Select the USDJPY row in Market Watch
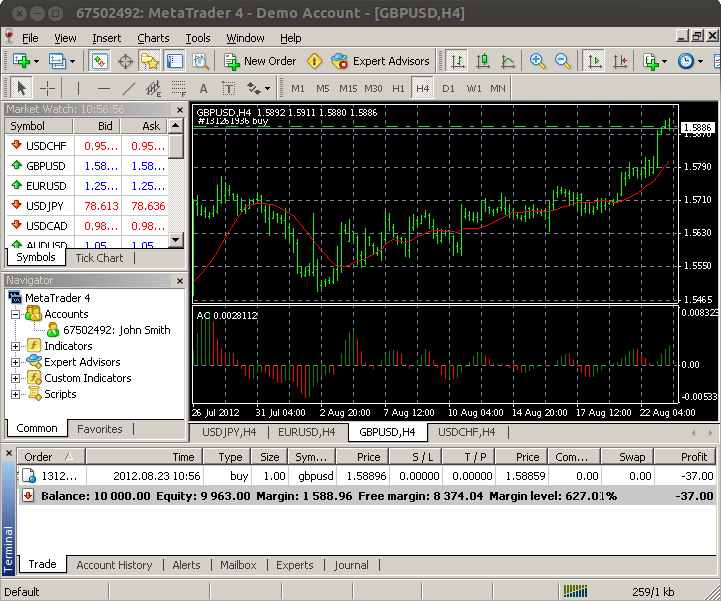 click(47, 205)
